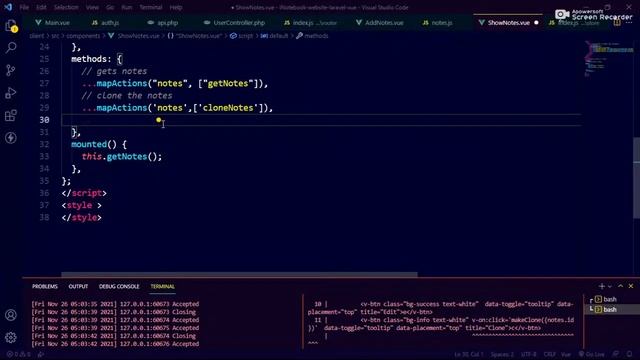Click the errors and warnings status item

(18, 354)
